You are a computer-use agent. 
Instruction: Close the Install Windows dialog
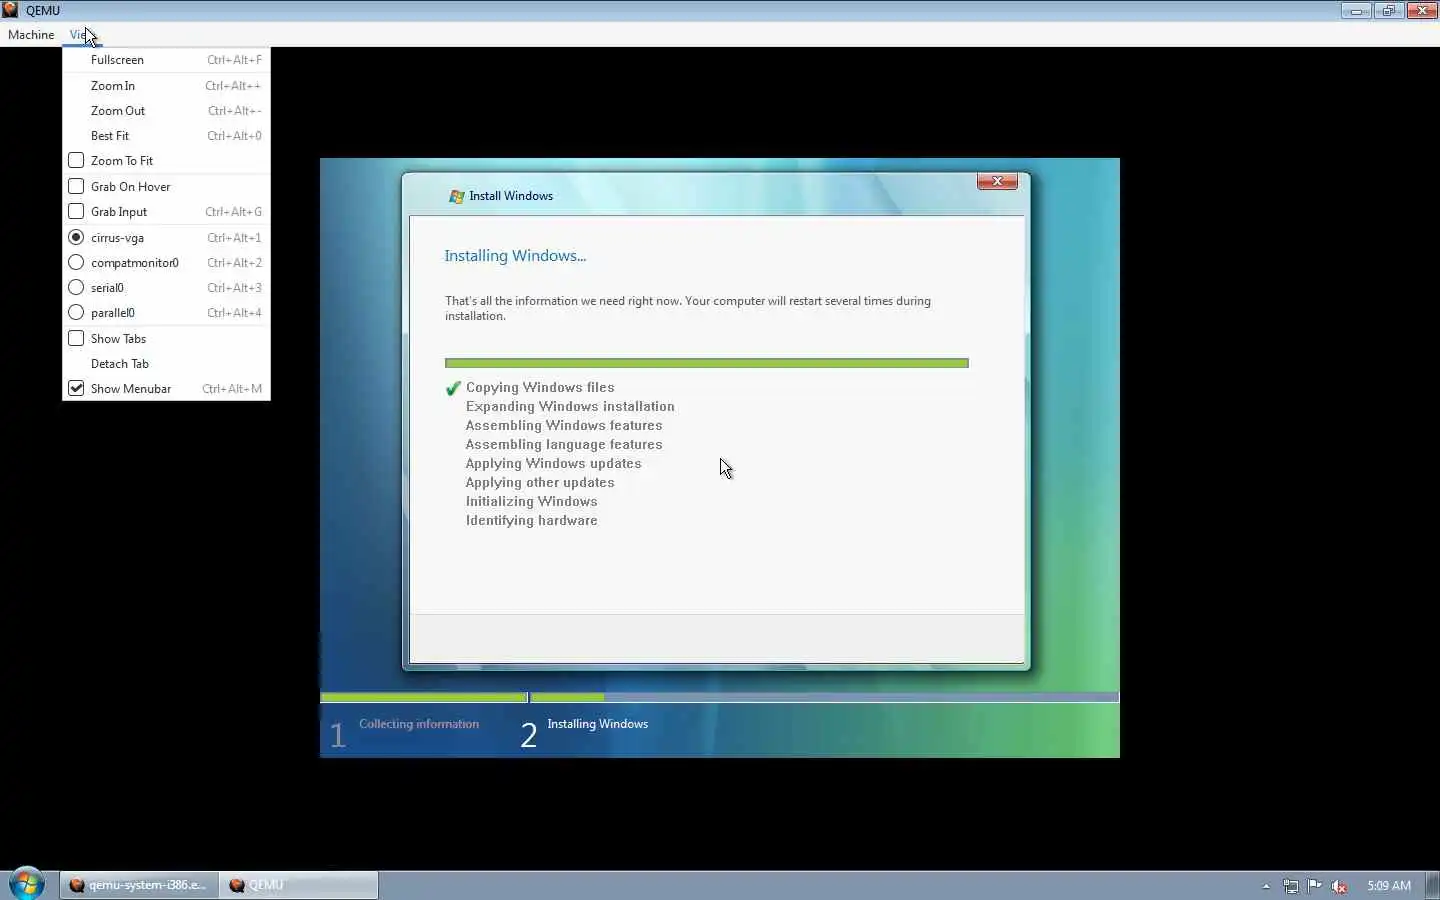click(997, 181)
